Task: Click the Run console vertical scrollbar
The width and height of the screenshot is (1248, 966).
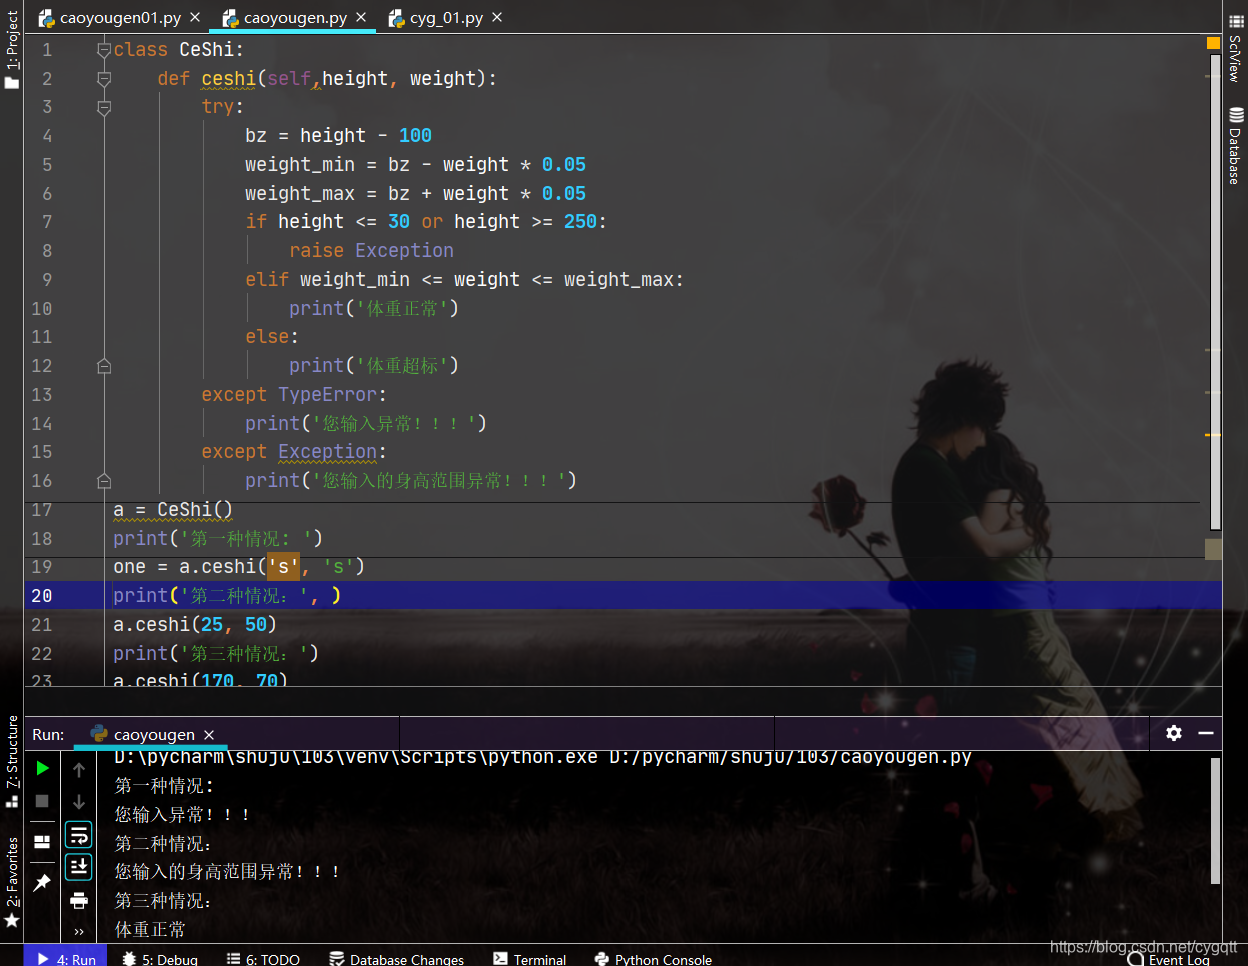Action: pyautogui.click(x=1215, y=821)
